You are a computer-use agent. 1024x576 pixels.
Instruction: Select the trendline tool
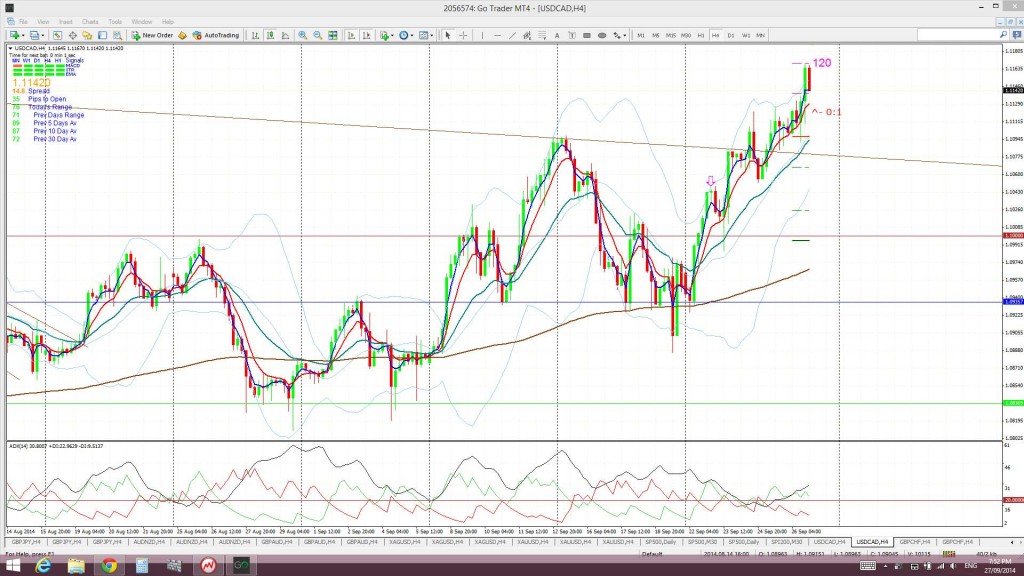pos(513,35)
